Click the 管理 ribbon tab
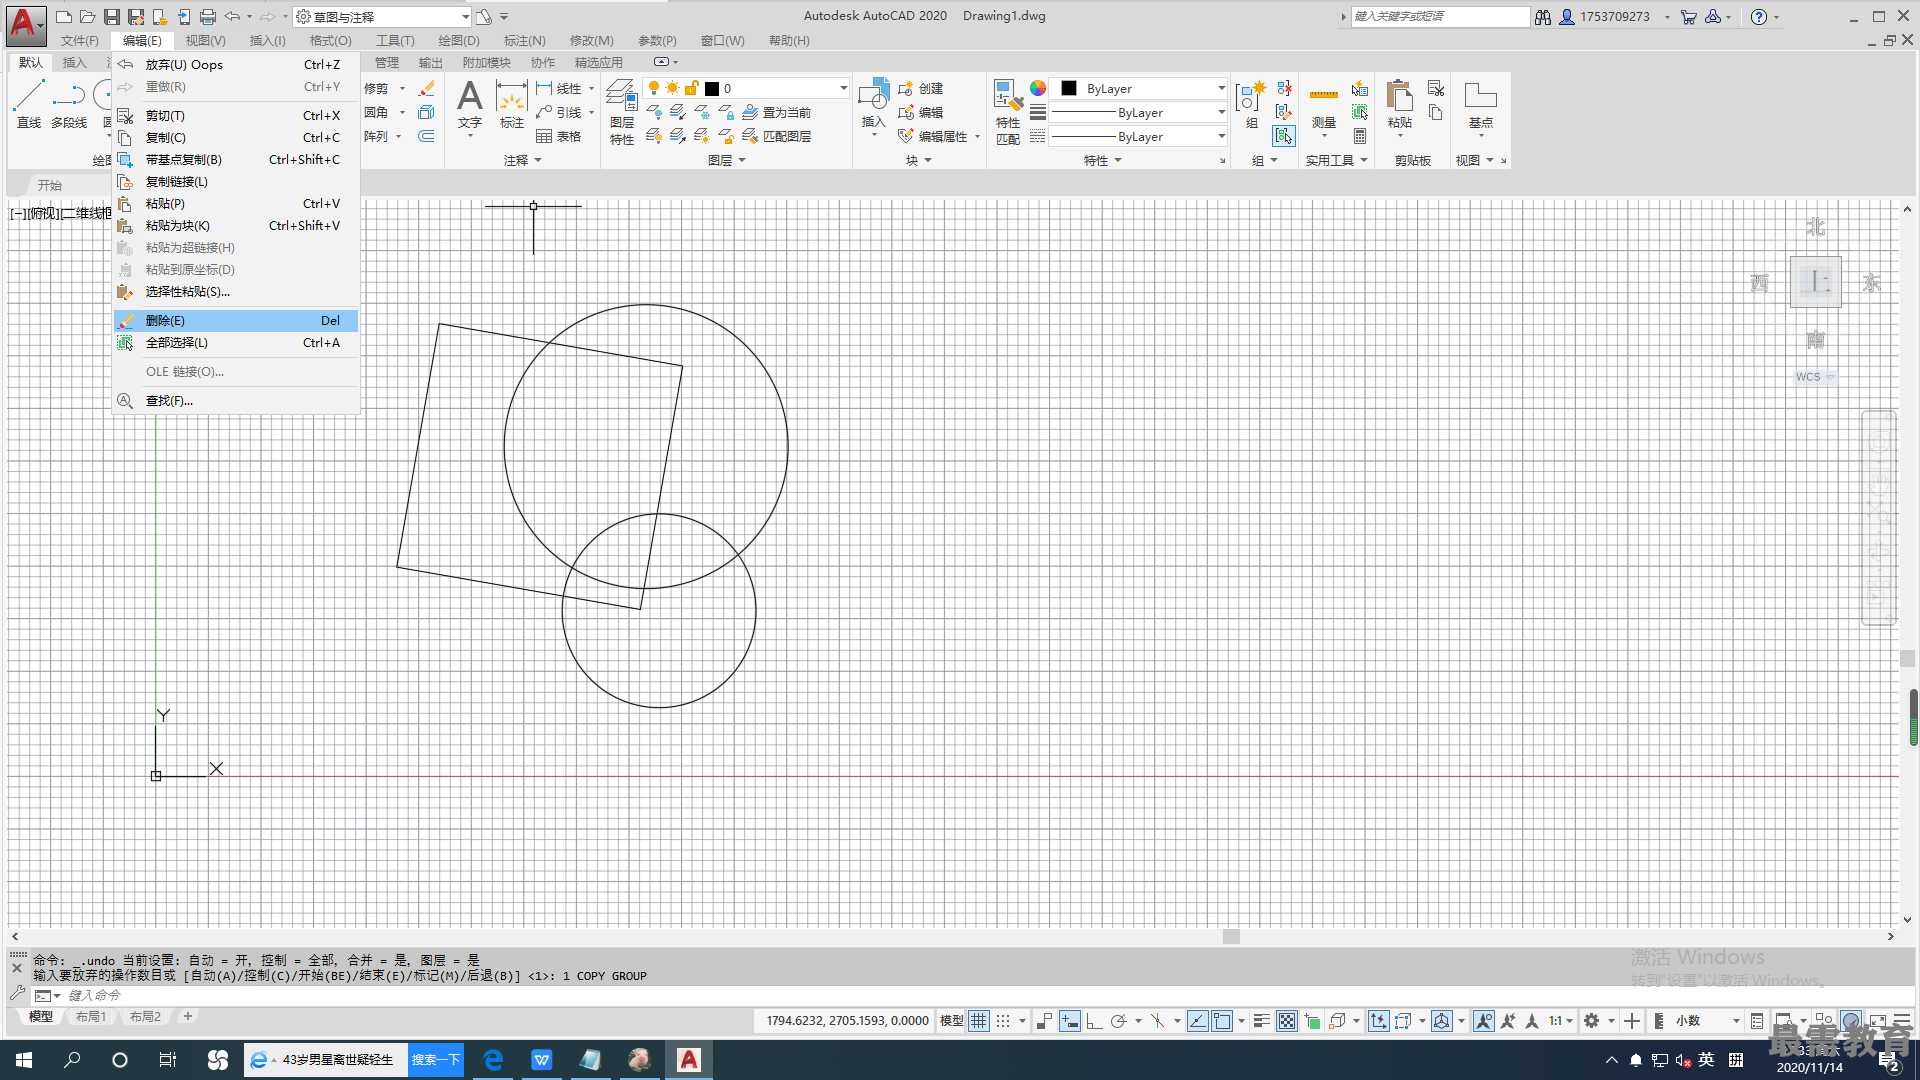Image resolution: width=1920 pixels, height=1080 pixels. pyautogui.click(x=386, y=62)
